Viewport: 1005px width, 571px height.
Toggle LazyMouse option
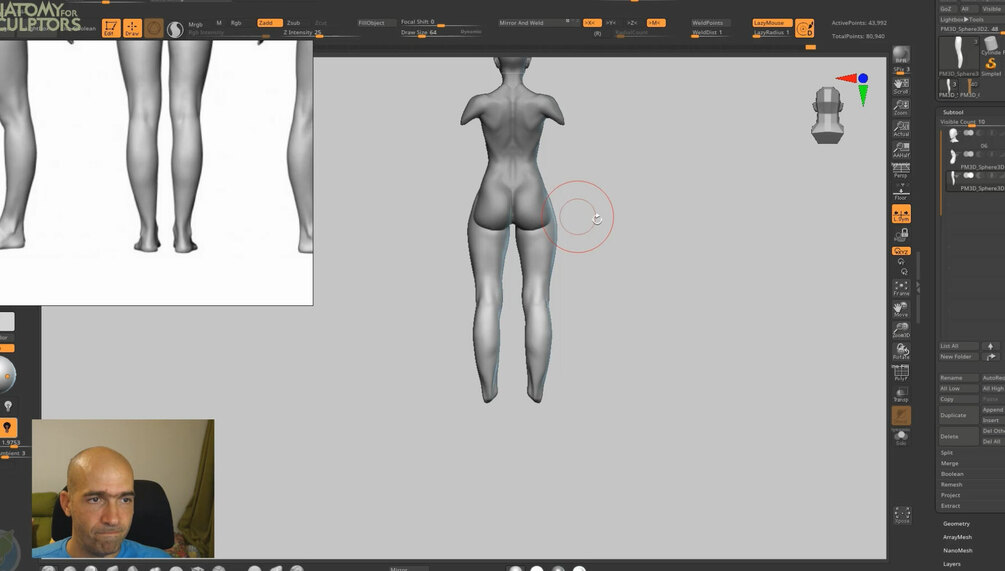[x=772, y=22]
